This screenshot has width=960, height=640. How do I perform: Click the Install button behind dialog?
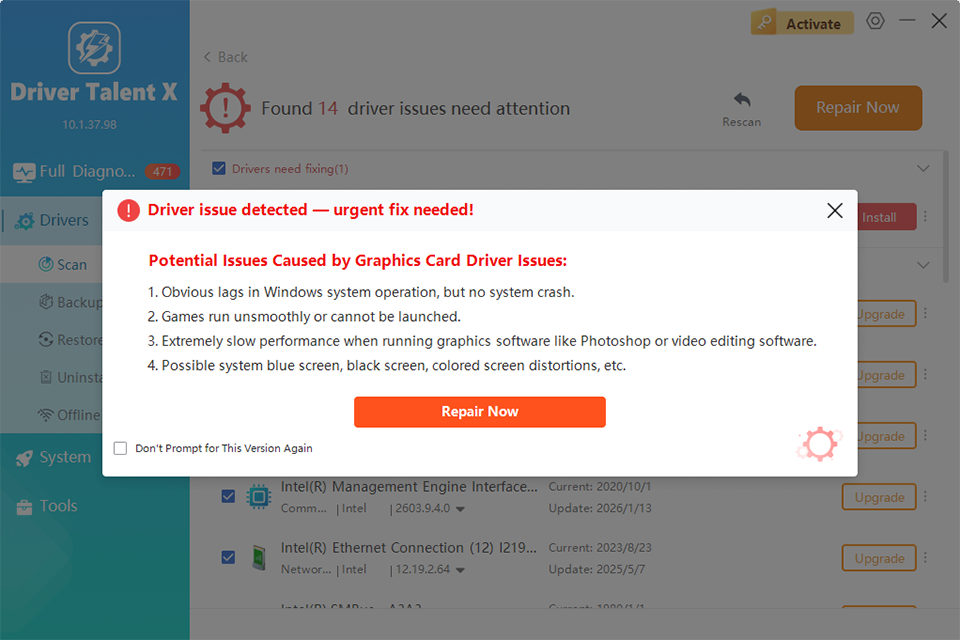click(887, 217)
